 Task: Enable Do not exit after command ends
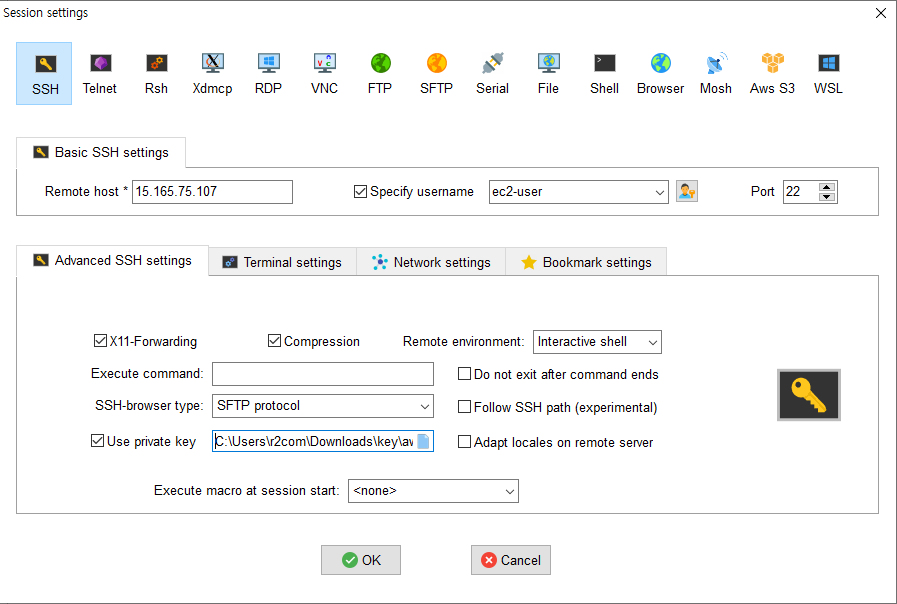click(465, 374)
